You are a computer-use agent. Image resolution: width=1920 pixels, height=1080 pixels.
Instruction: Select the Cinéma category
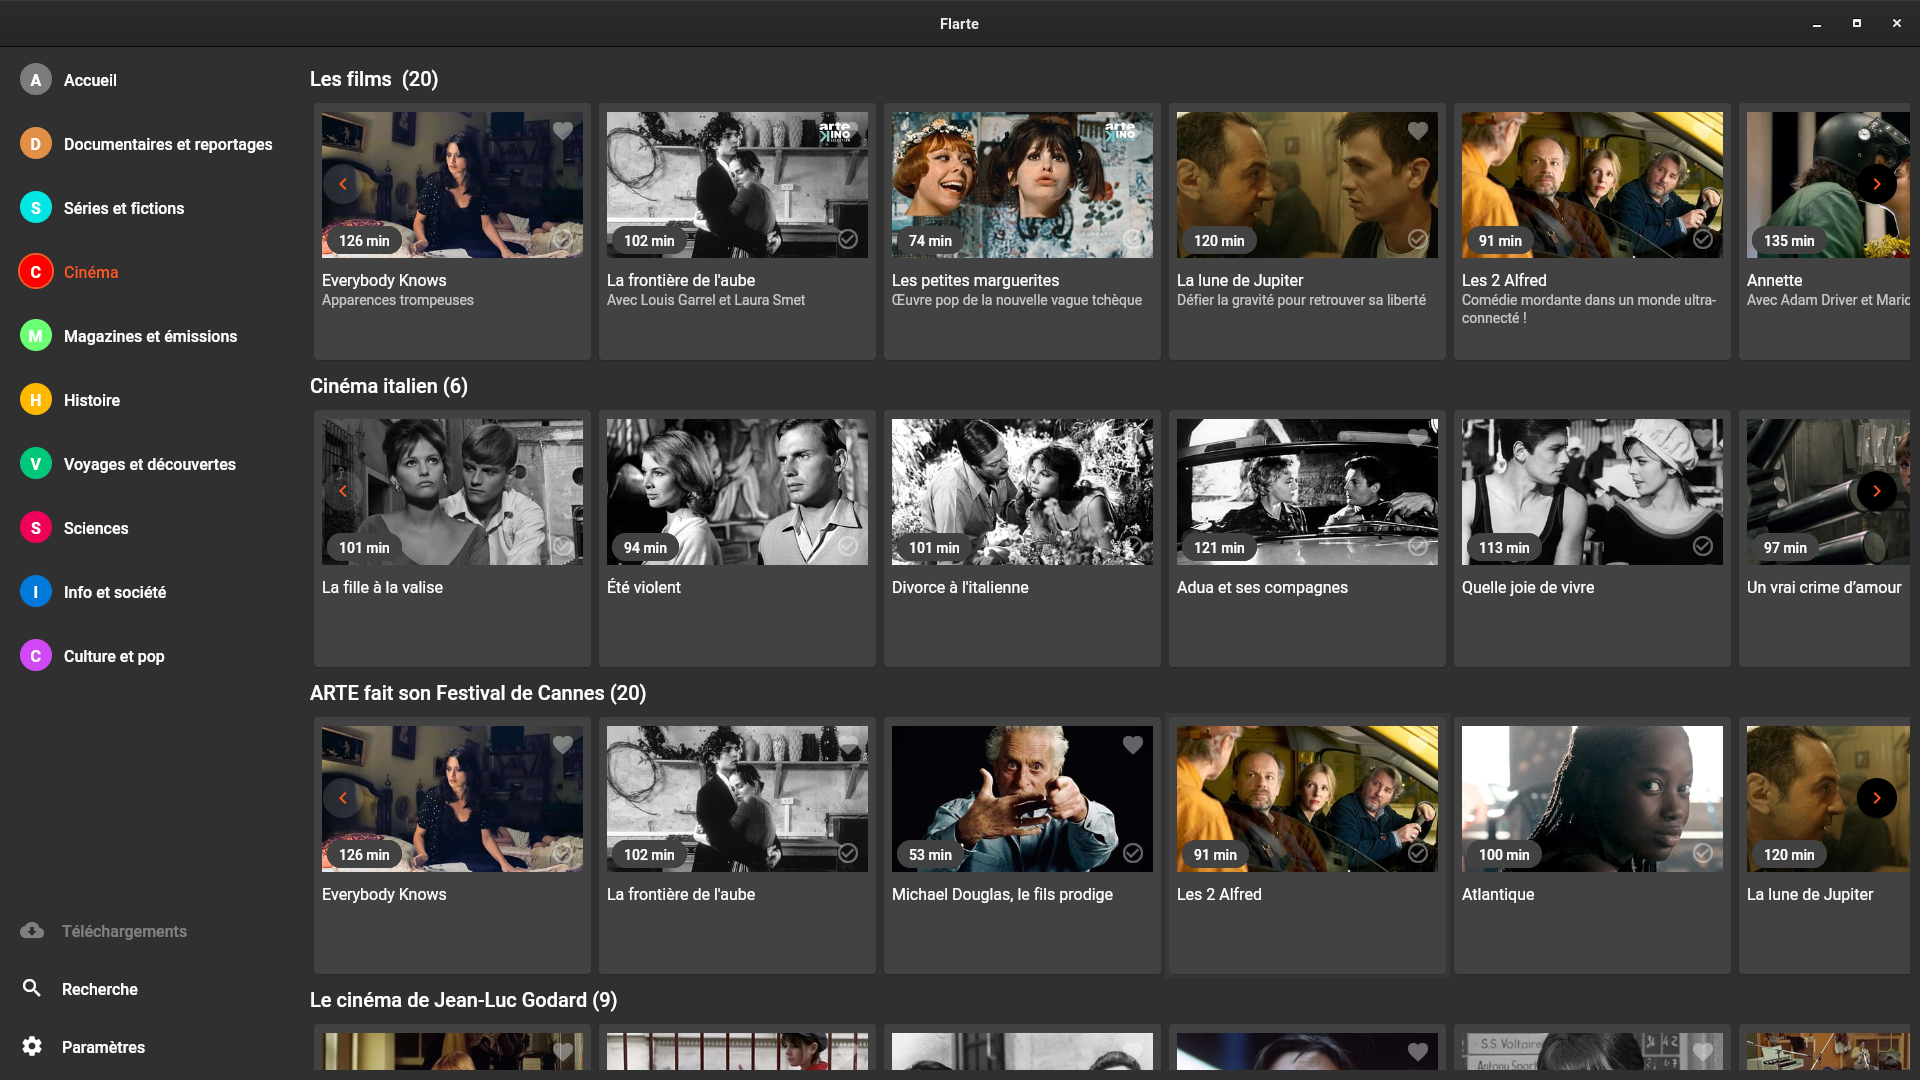coord(91,272)
